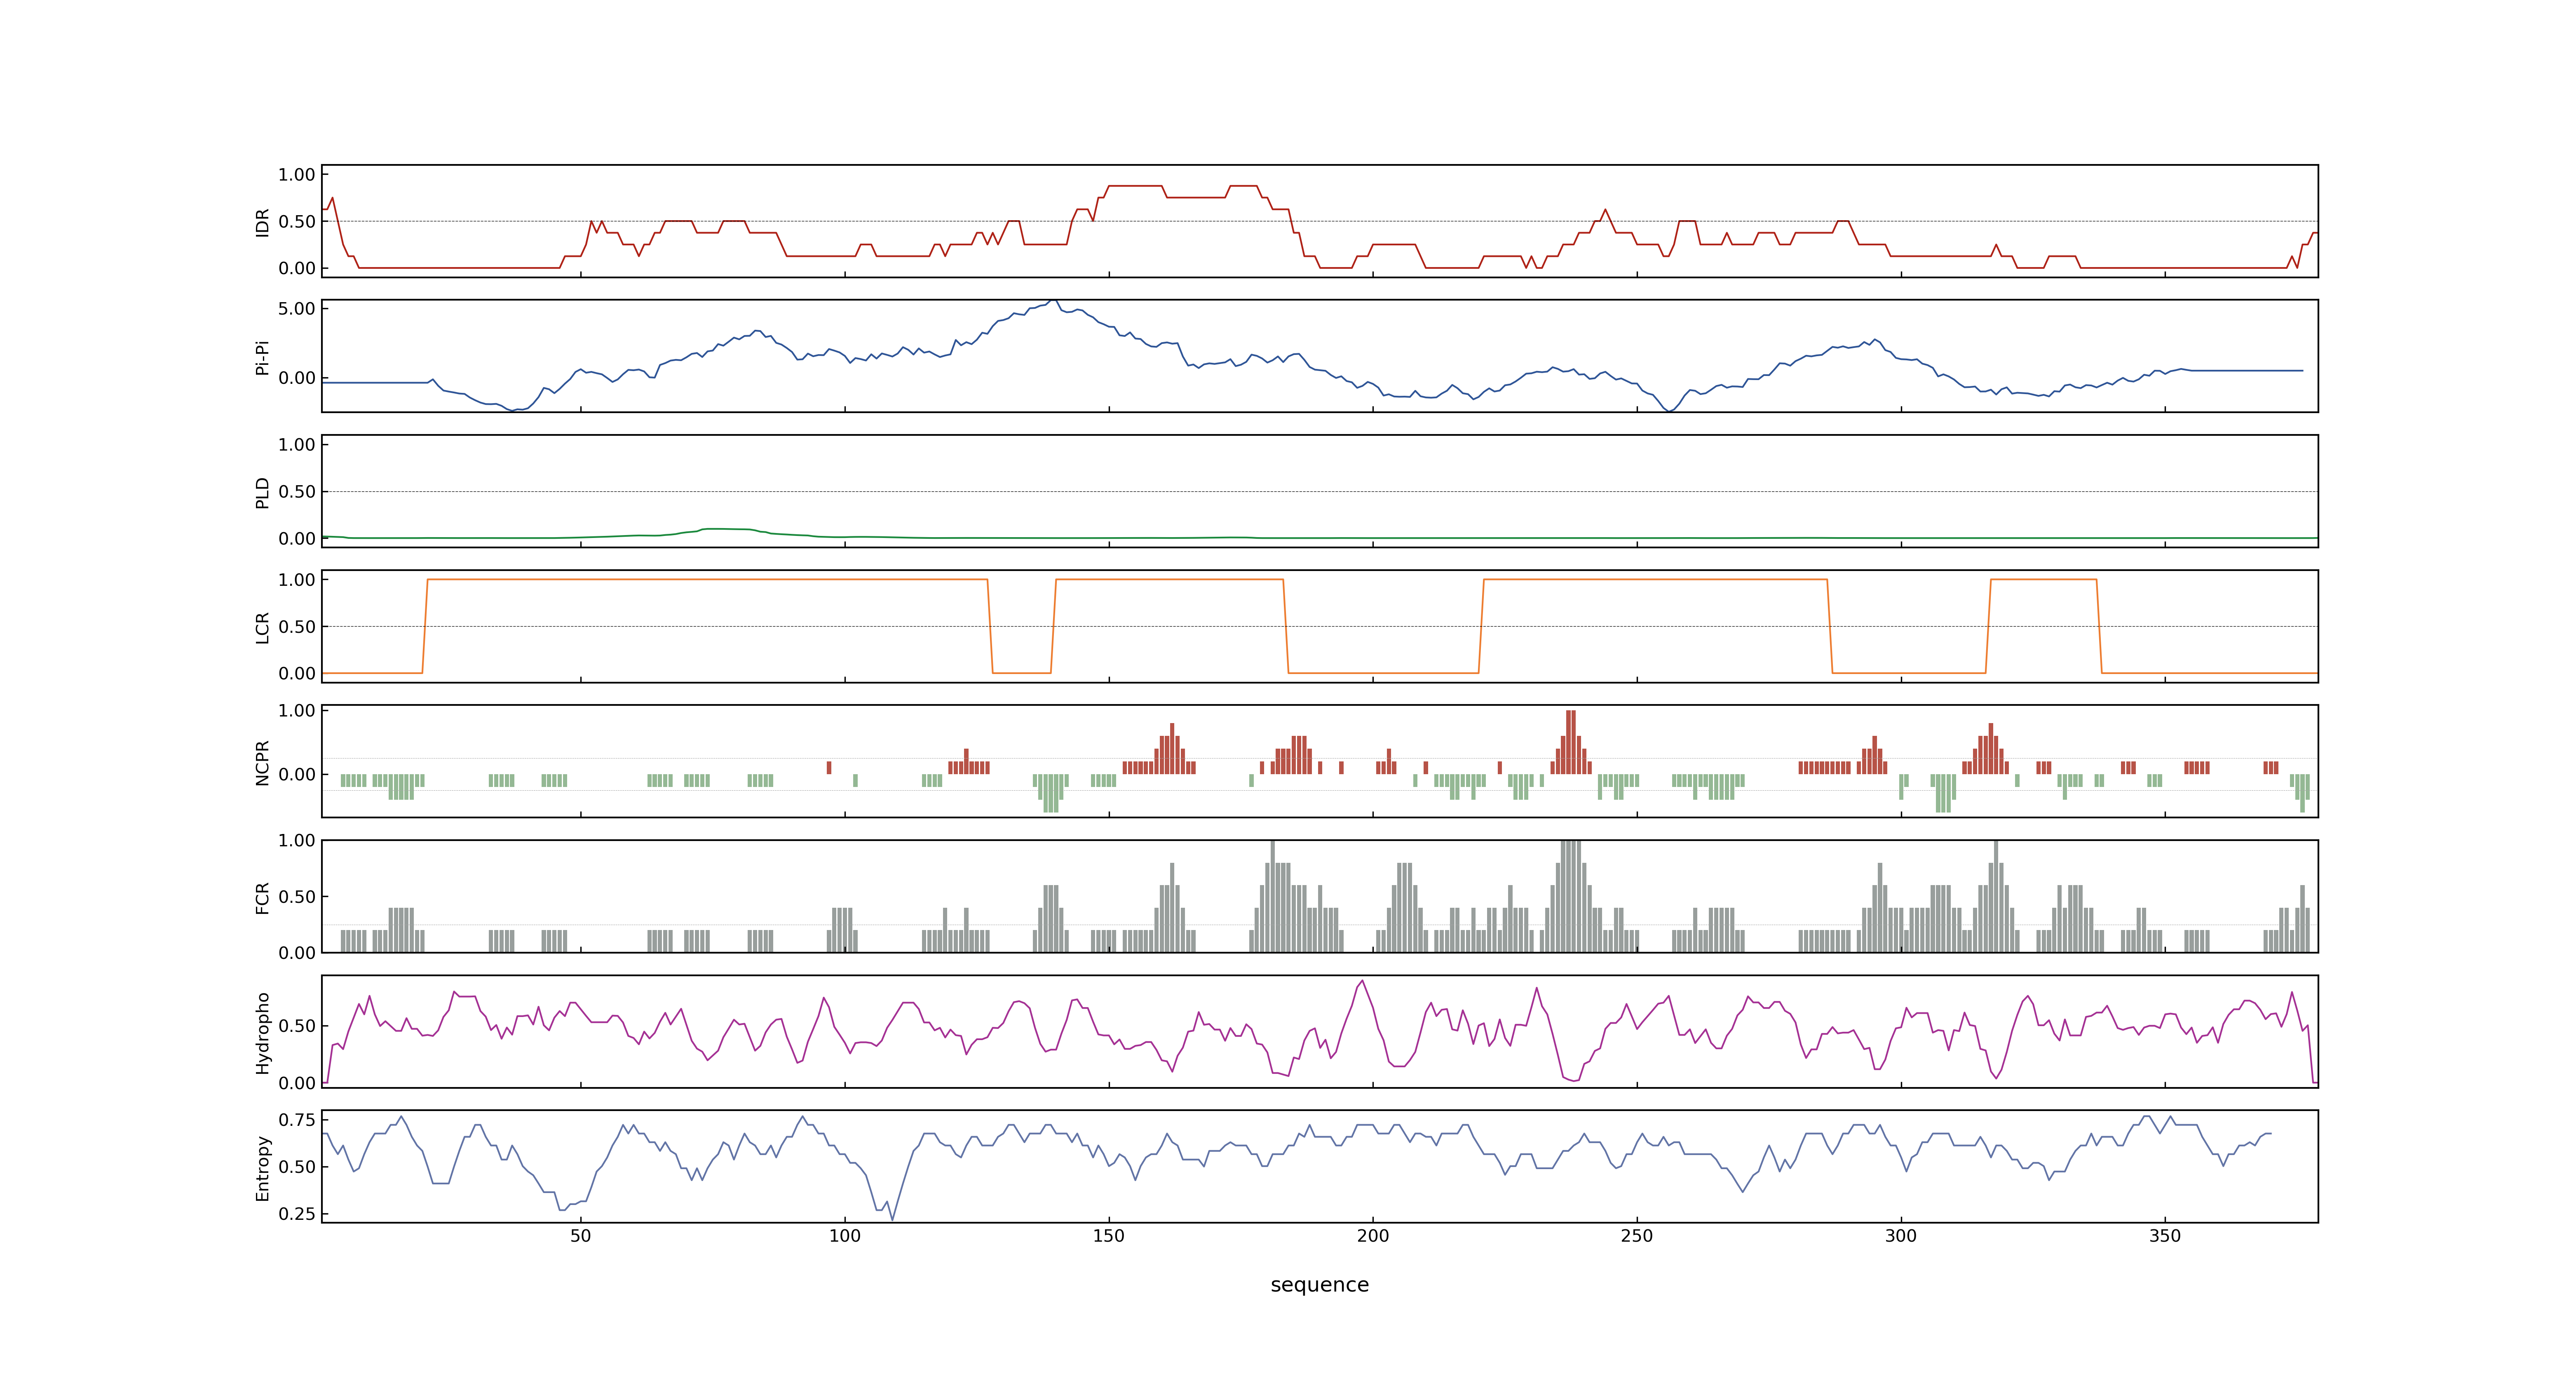Image resolution: width=2576 pixels, height=1374 pixels.
Task: Select the LCR y-axis label
Action: 263,627
